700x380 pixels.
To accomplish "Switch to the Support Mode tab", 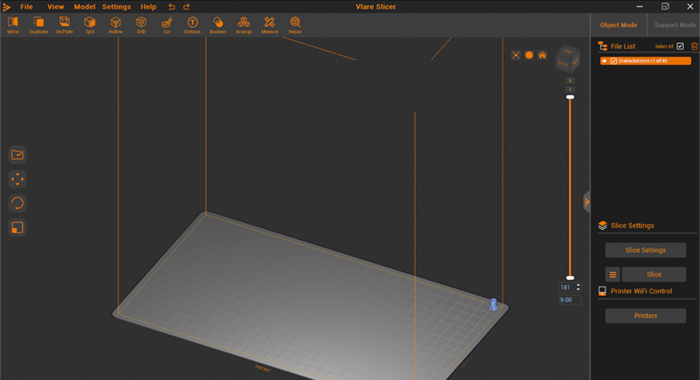I will click(x=675, y=25).
